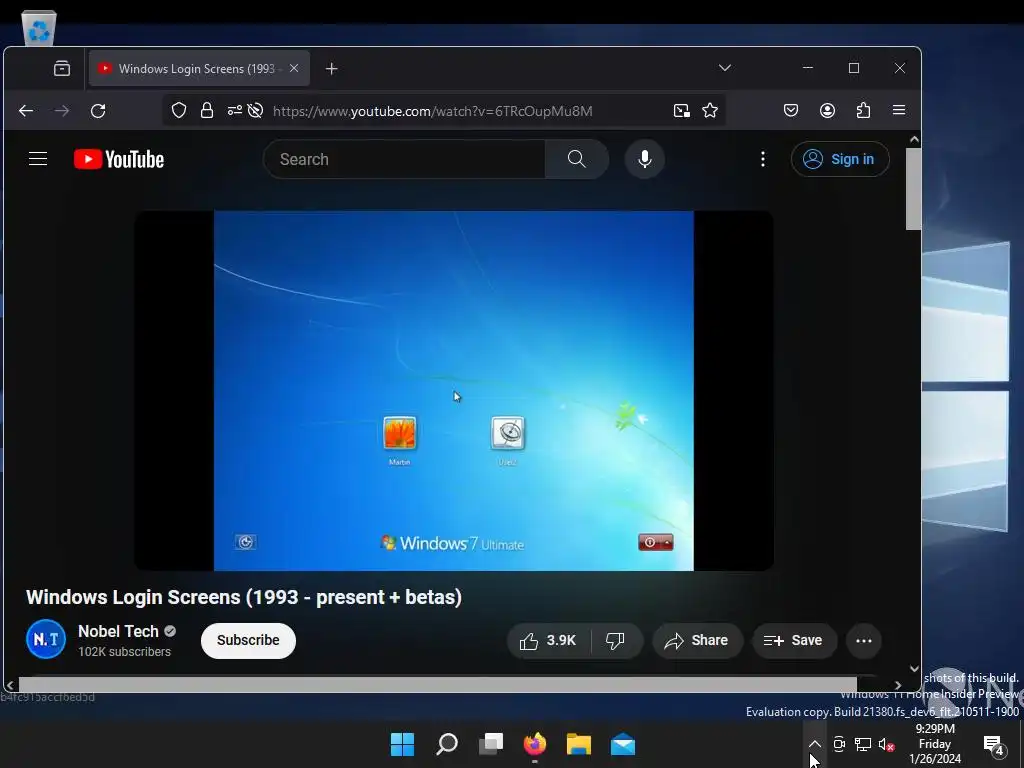Open picture-in-picture icon in address bar
The height and width of the screenshot is (768, 1024).
tap(681, 110)
